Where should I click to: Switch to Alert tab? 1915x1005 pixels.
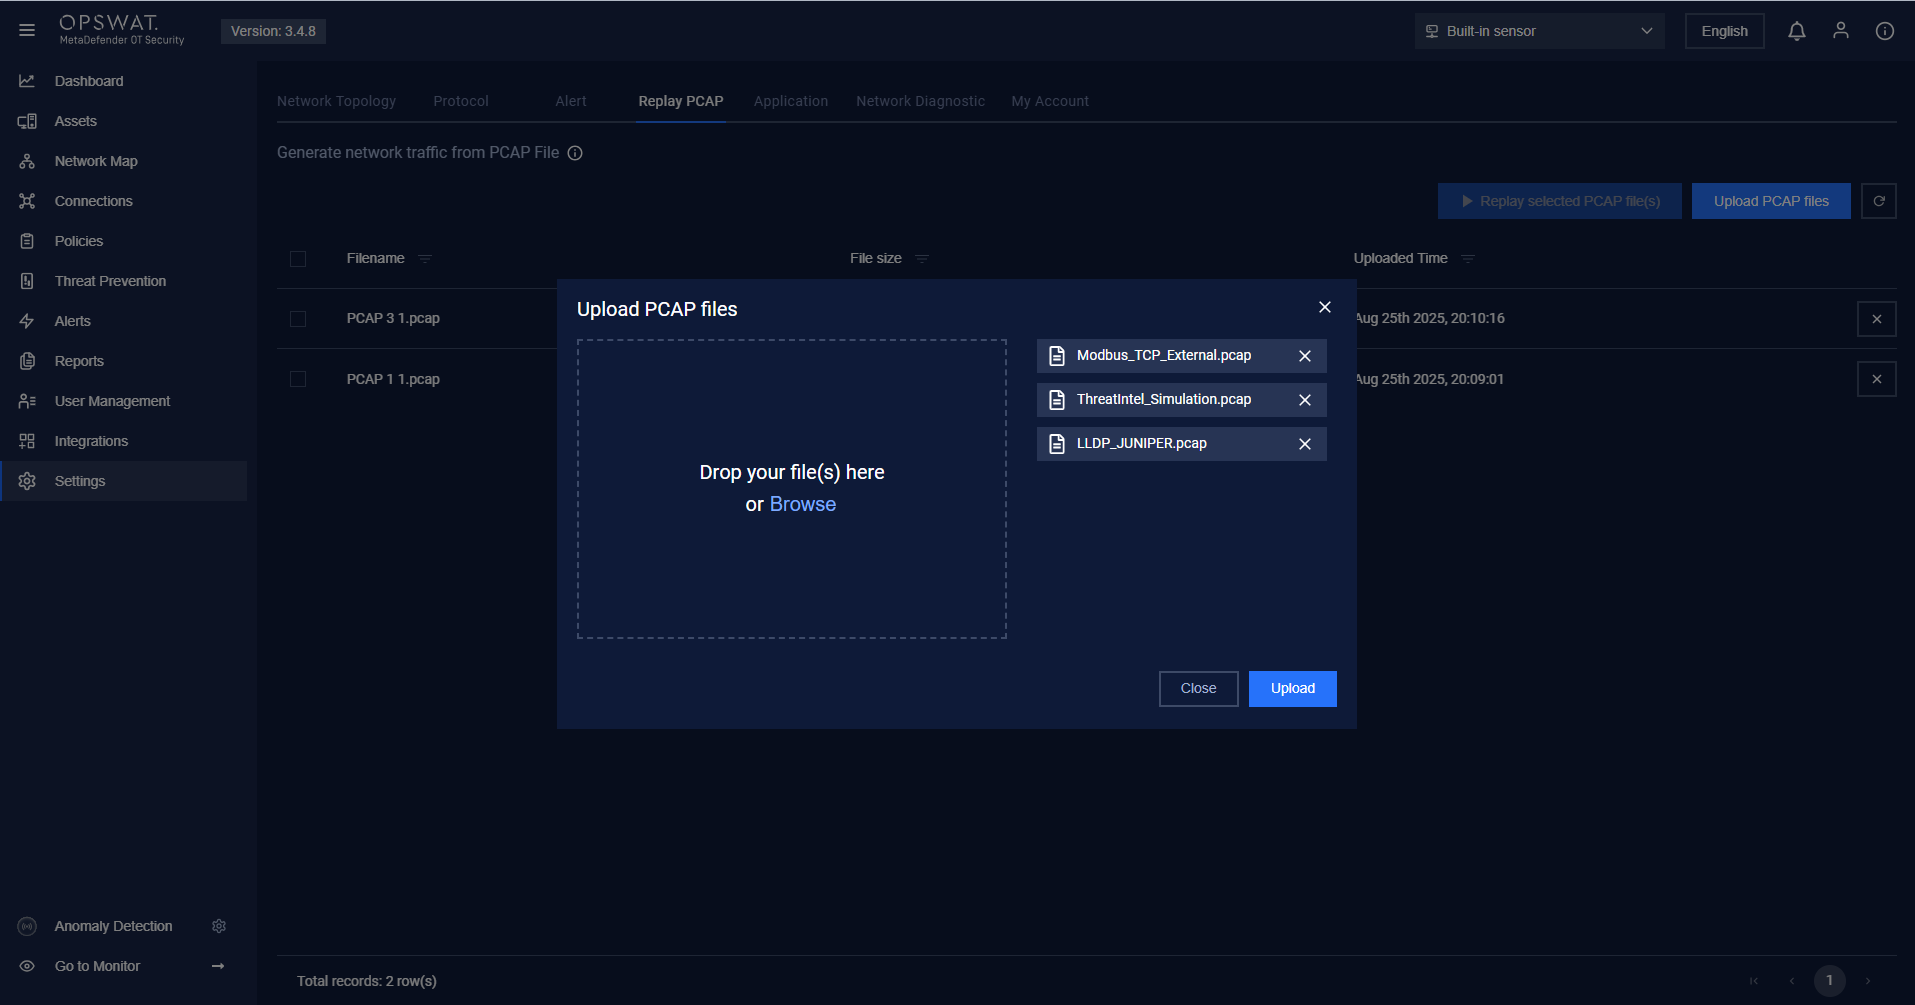coord(571,101)
